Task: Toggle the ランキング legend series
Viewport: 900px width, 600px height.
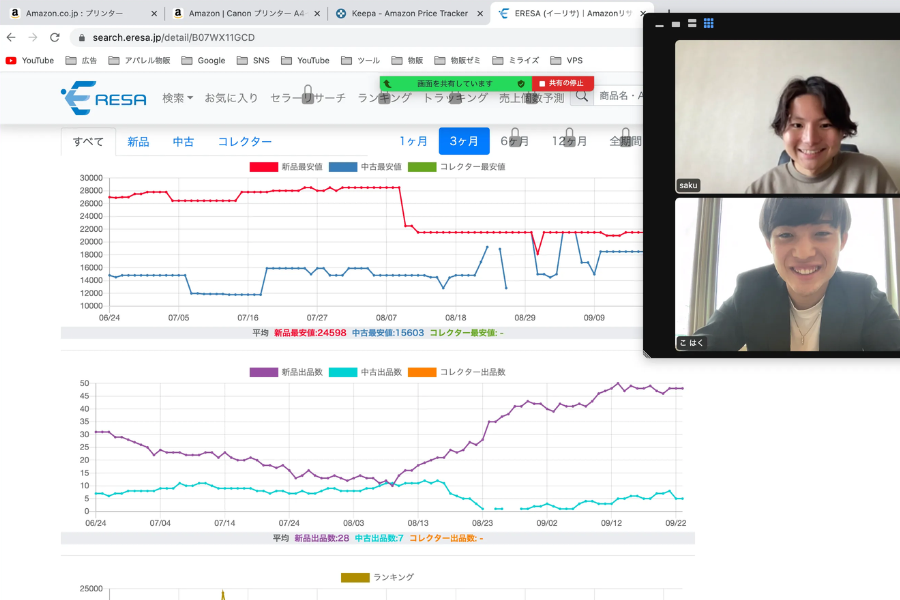Action: (x=377, y=577)
